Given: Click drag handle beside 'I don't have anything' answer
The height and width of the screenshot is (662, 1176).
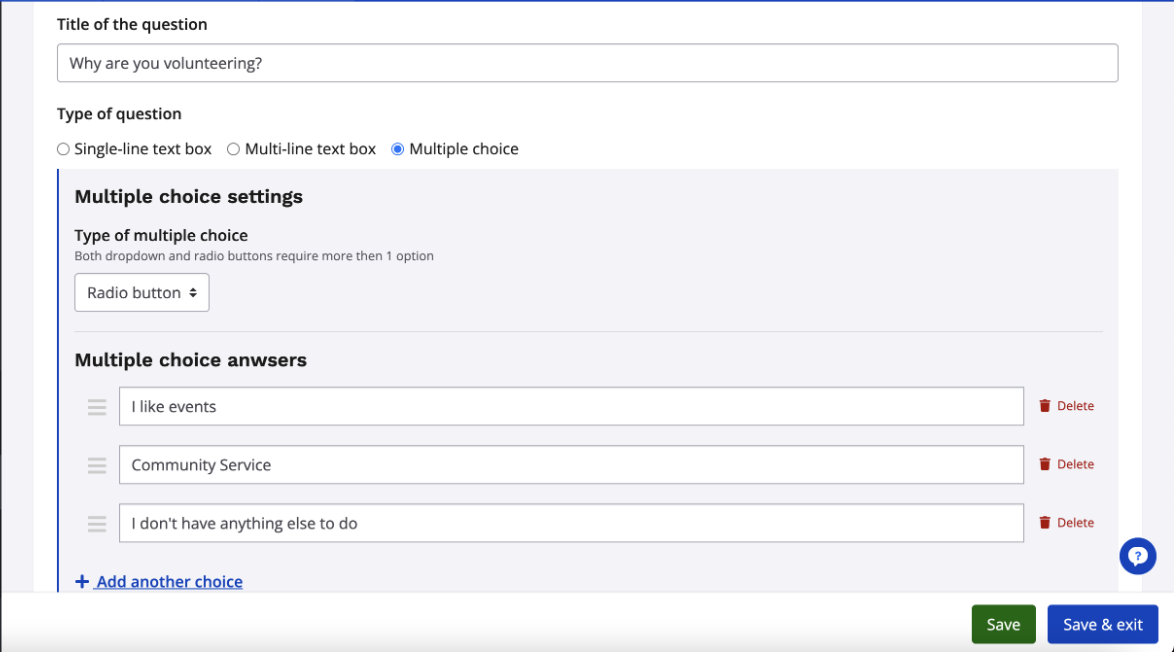Looking at the screenshot, I should coord(97,523).
